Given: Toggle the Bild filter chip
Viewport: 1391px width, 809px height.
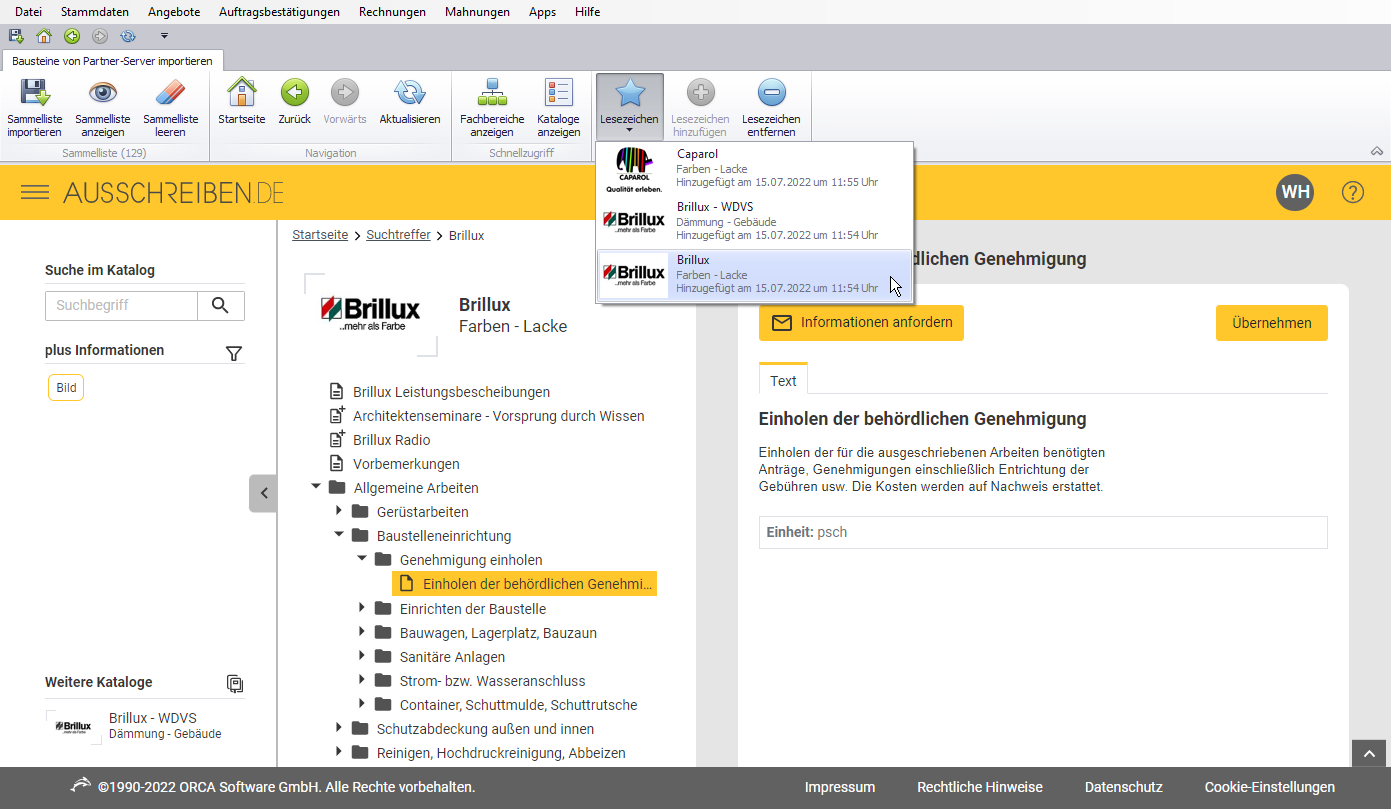Looking at the screenshot, I should 66,388.
